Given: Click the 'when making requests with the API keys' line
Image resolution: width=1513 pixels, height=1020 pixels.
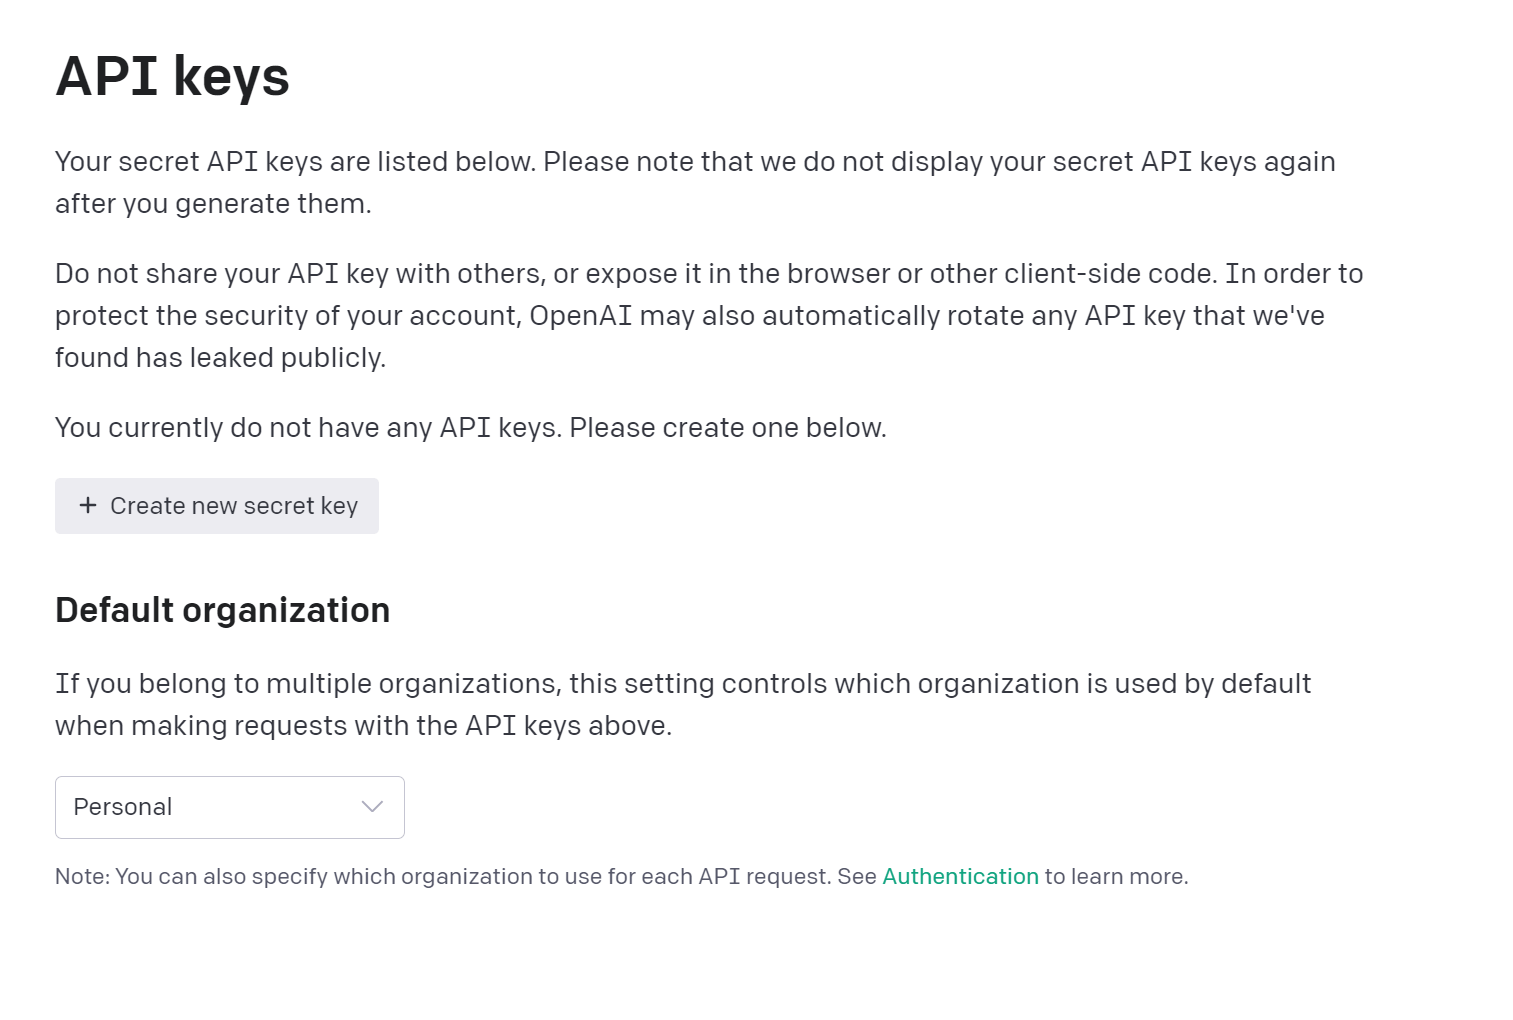Looking at the screenshot, I should (x=363, y=726).
